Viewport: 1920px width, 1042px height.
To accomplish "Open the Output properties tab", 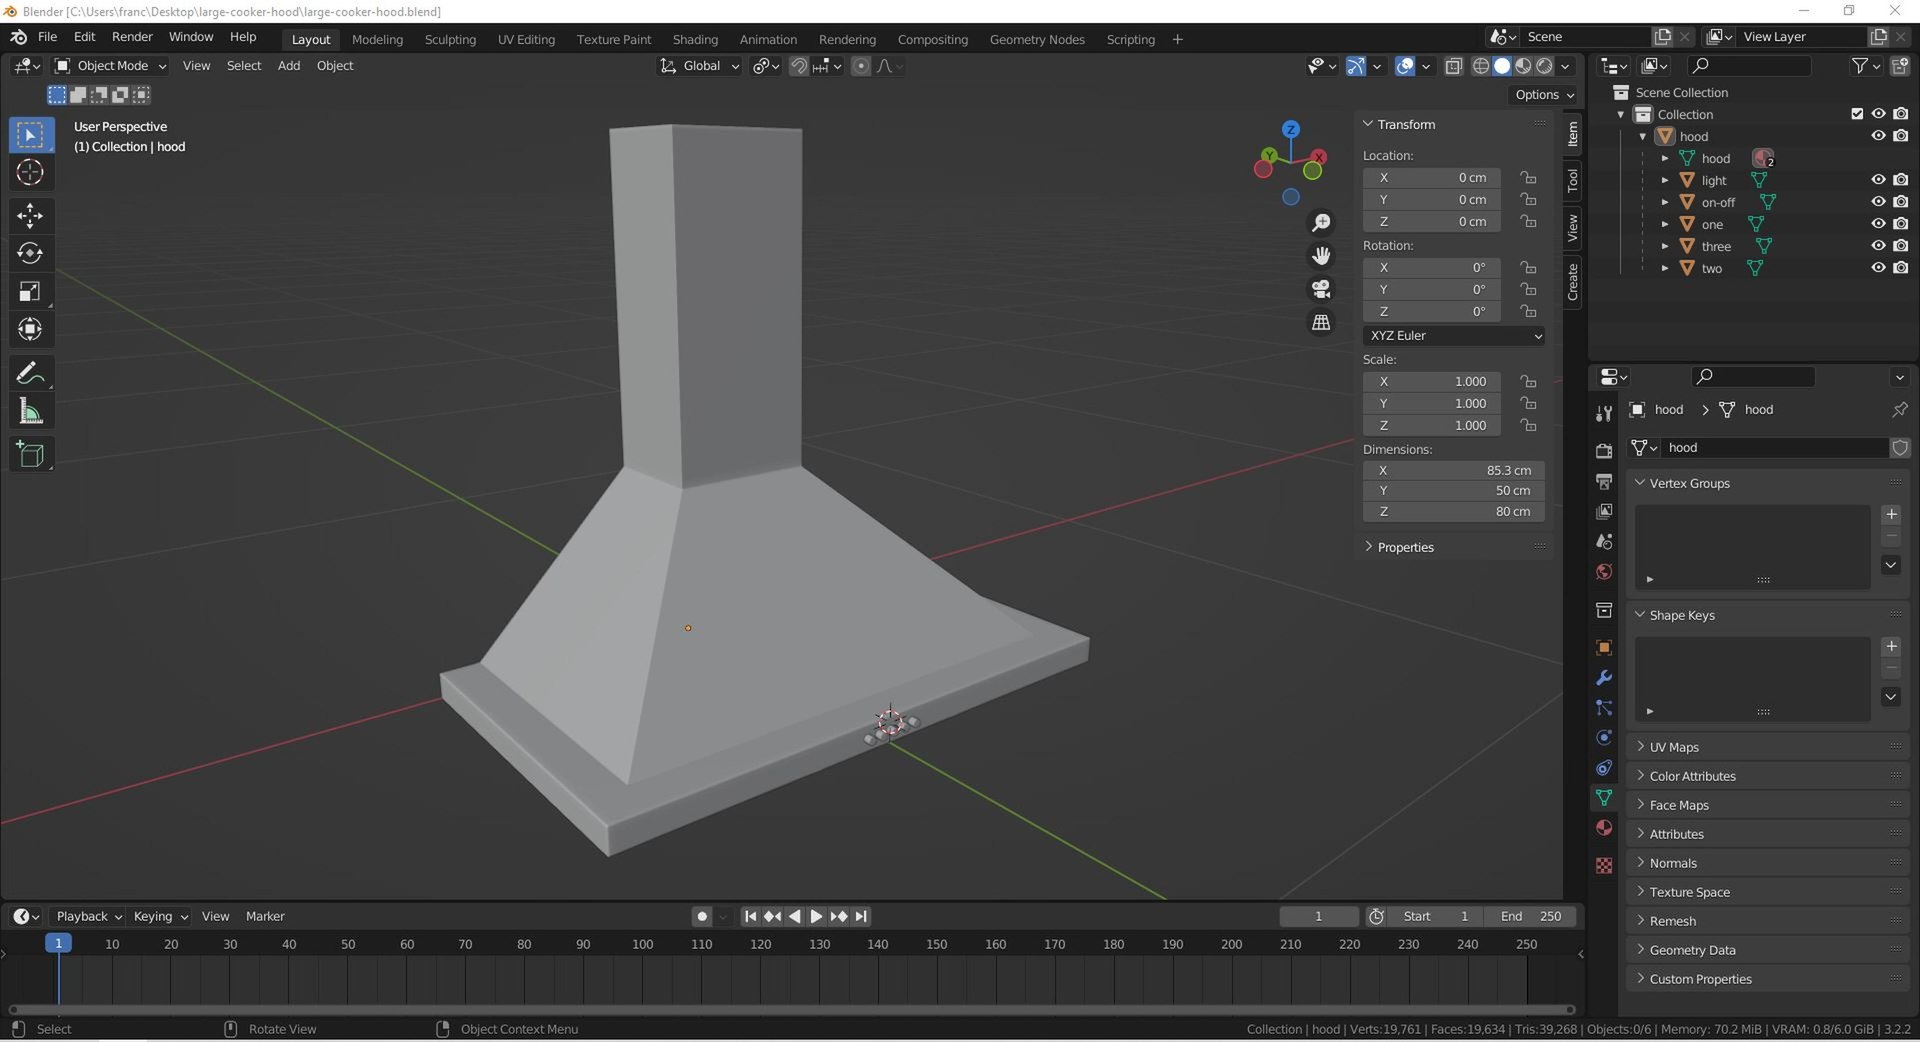I will pos(1604,481).
